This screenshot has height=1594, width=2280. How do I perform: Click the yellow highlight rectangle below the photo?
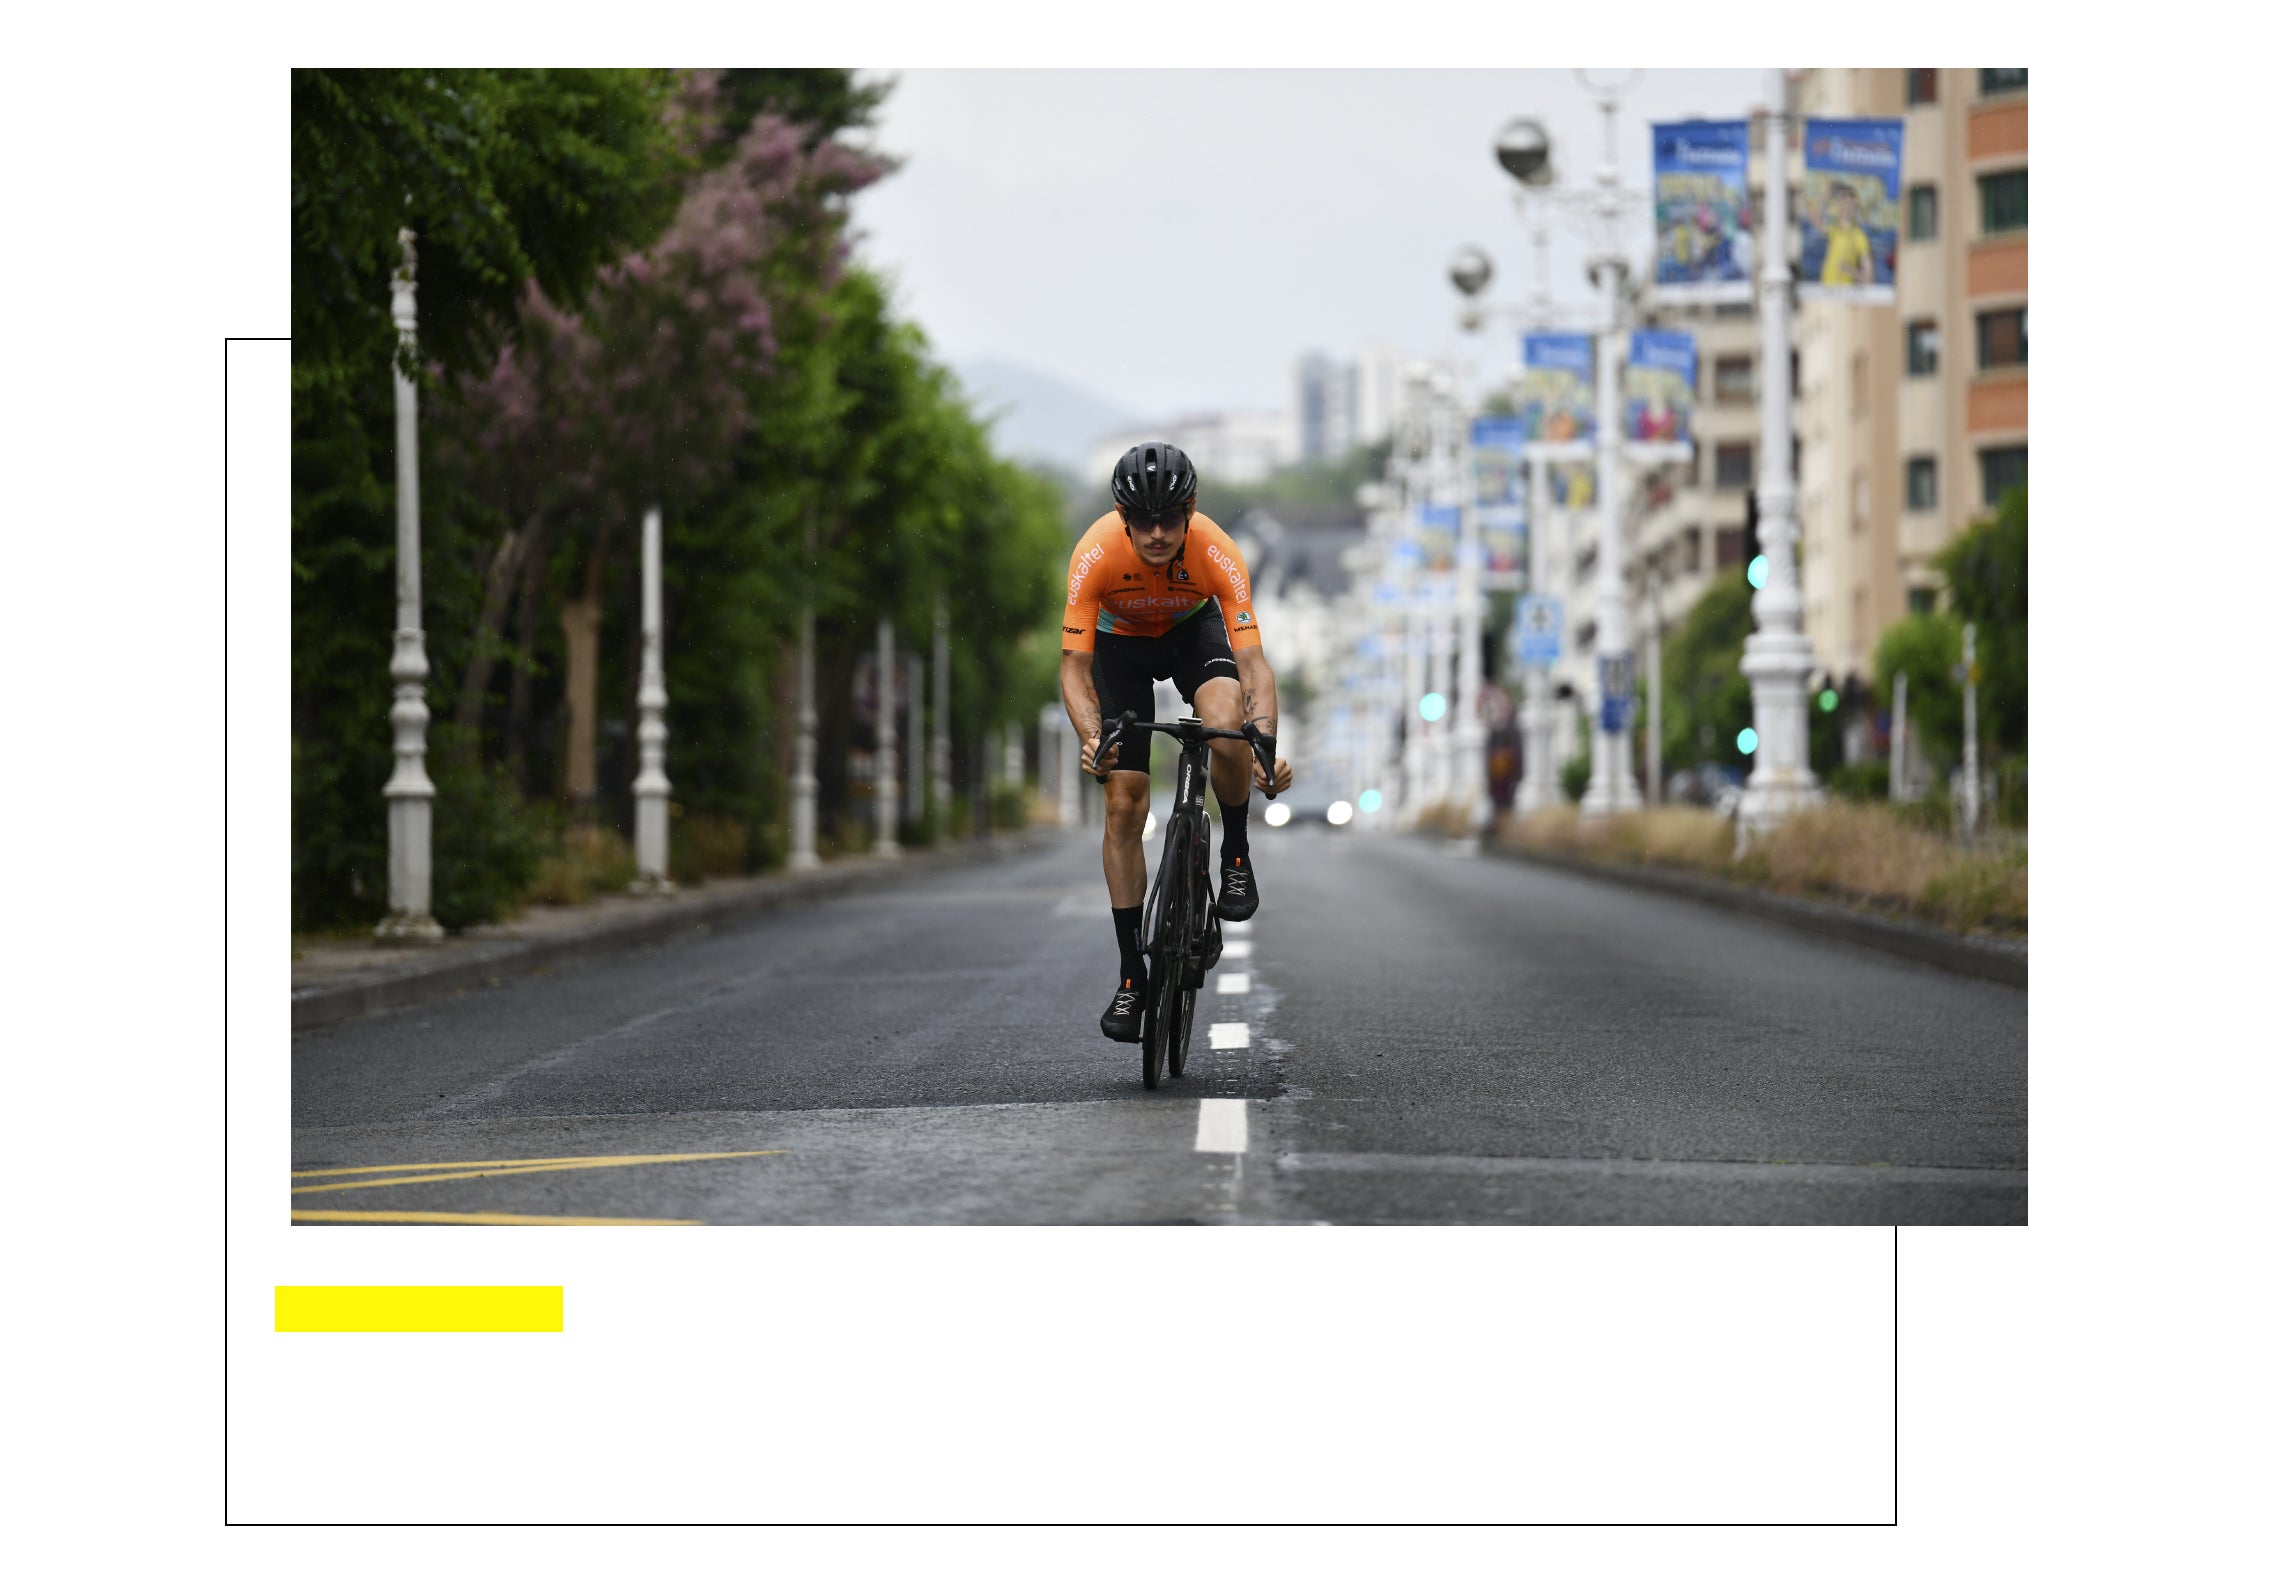(419, 1308)
